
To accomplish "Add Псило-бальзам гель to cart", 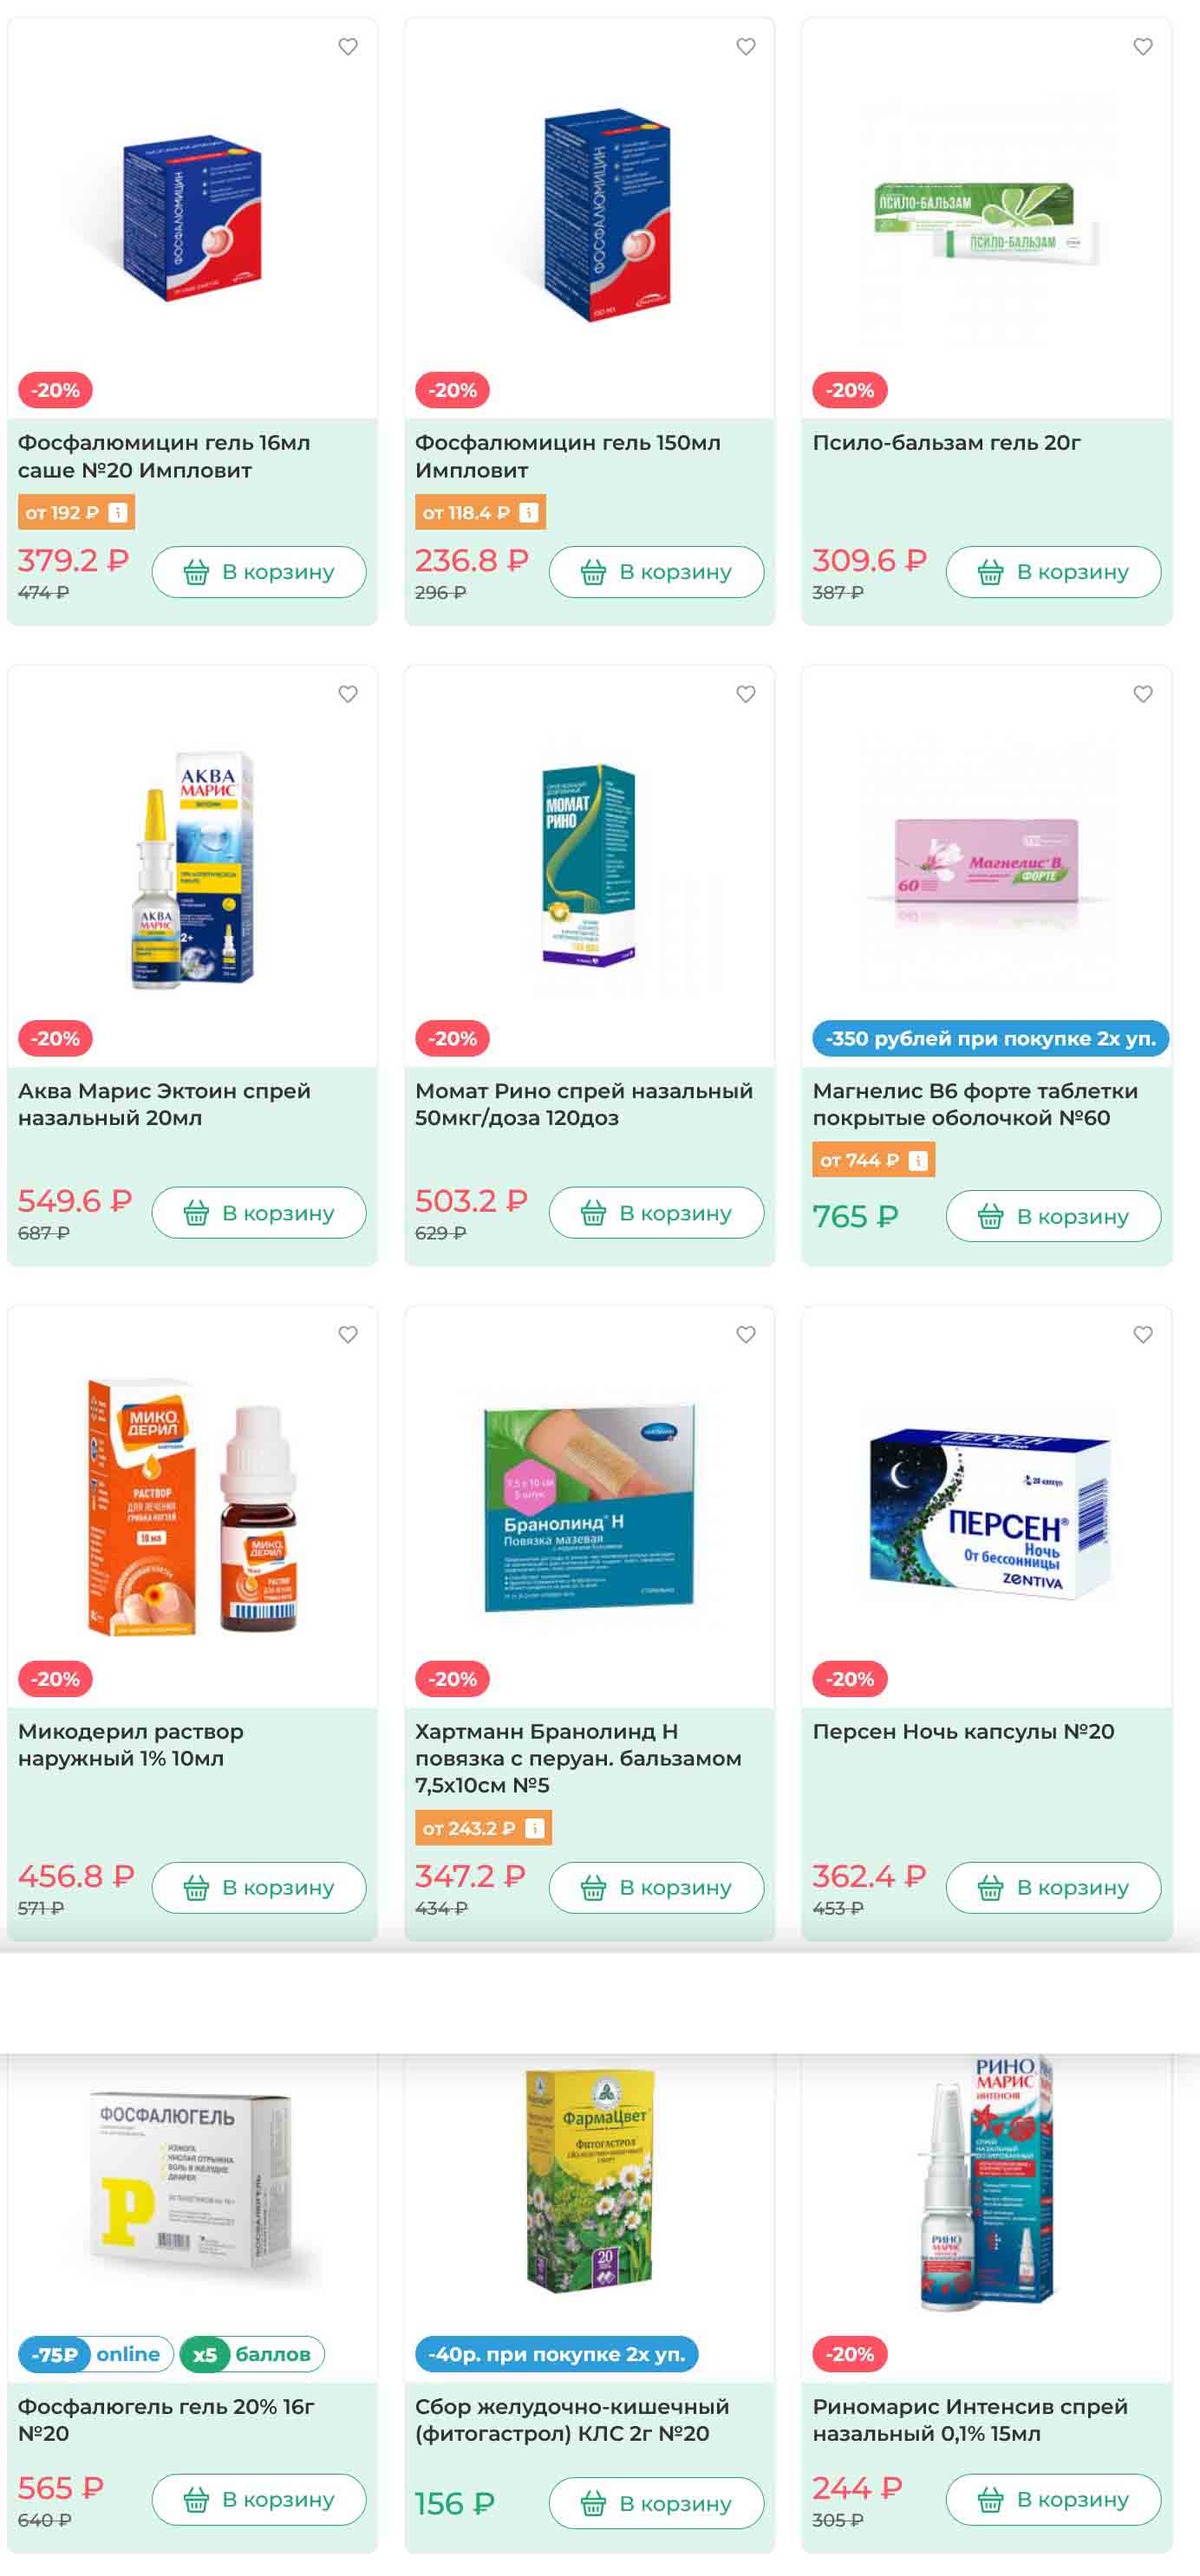I will pos(1053,572).
